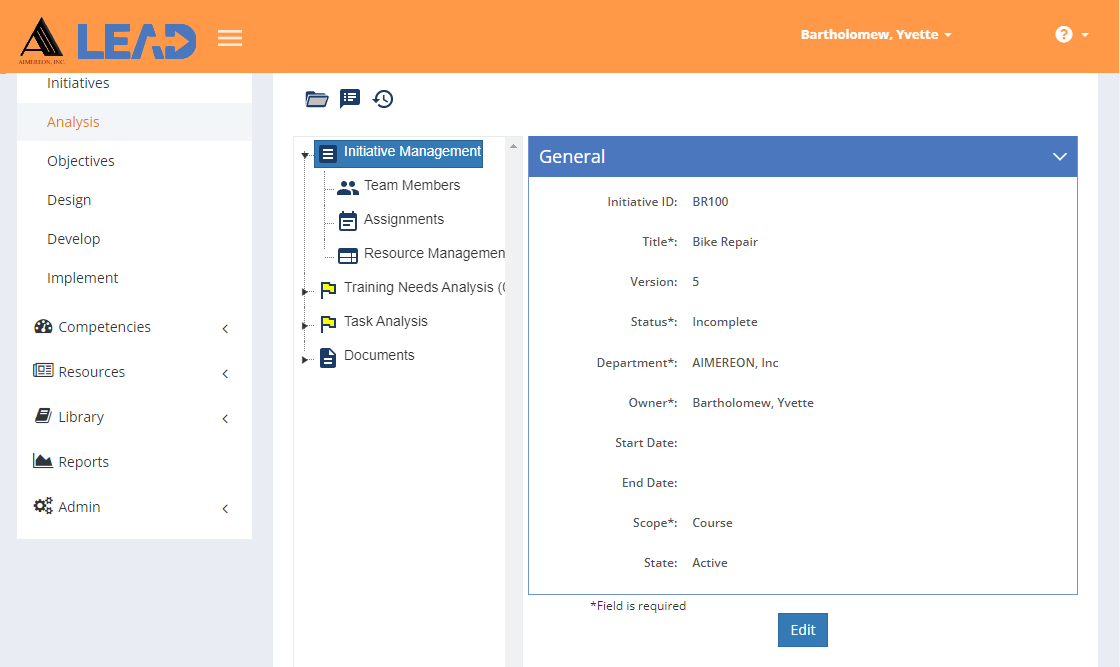Click the Initiative Management list icon
The height and width of the screenshot is (667, 1120).
(x=328, y=154)
